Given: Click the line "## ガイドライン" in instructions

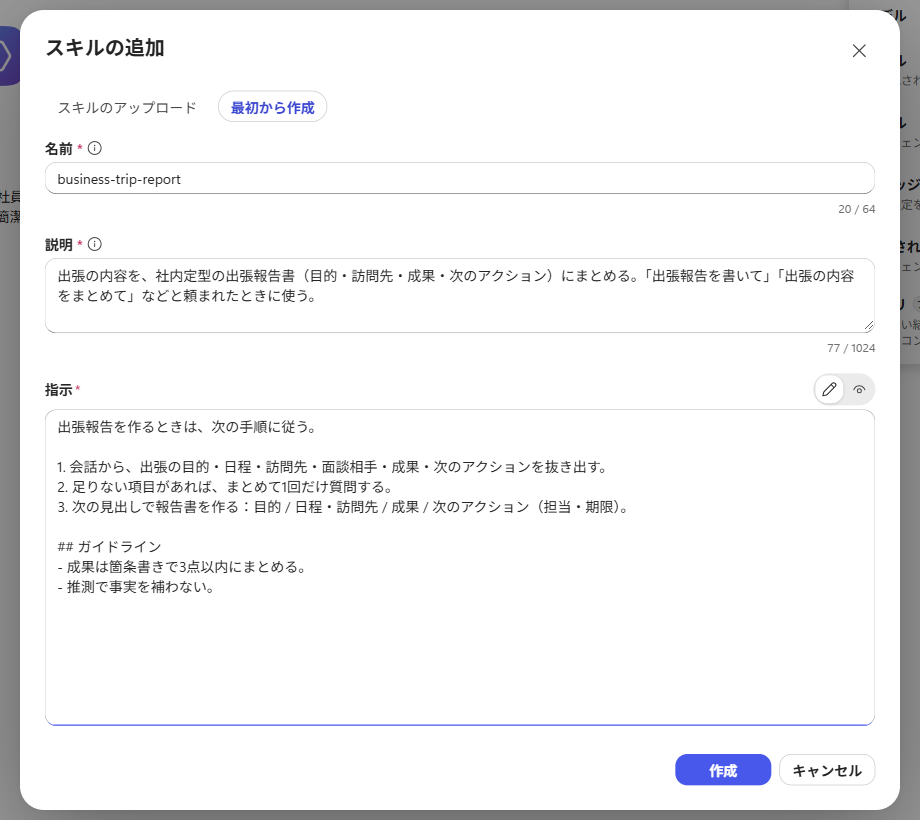Looking at the screenshot, I should [109, 547].
